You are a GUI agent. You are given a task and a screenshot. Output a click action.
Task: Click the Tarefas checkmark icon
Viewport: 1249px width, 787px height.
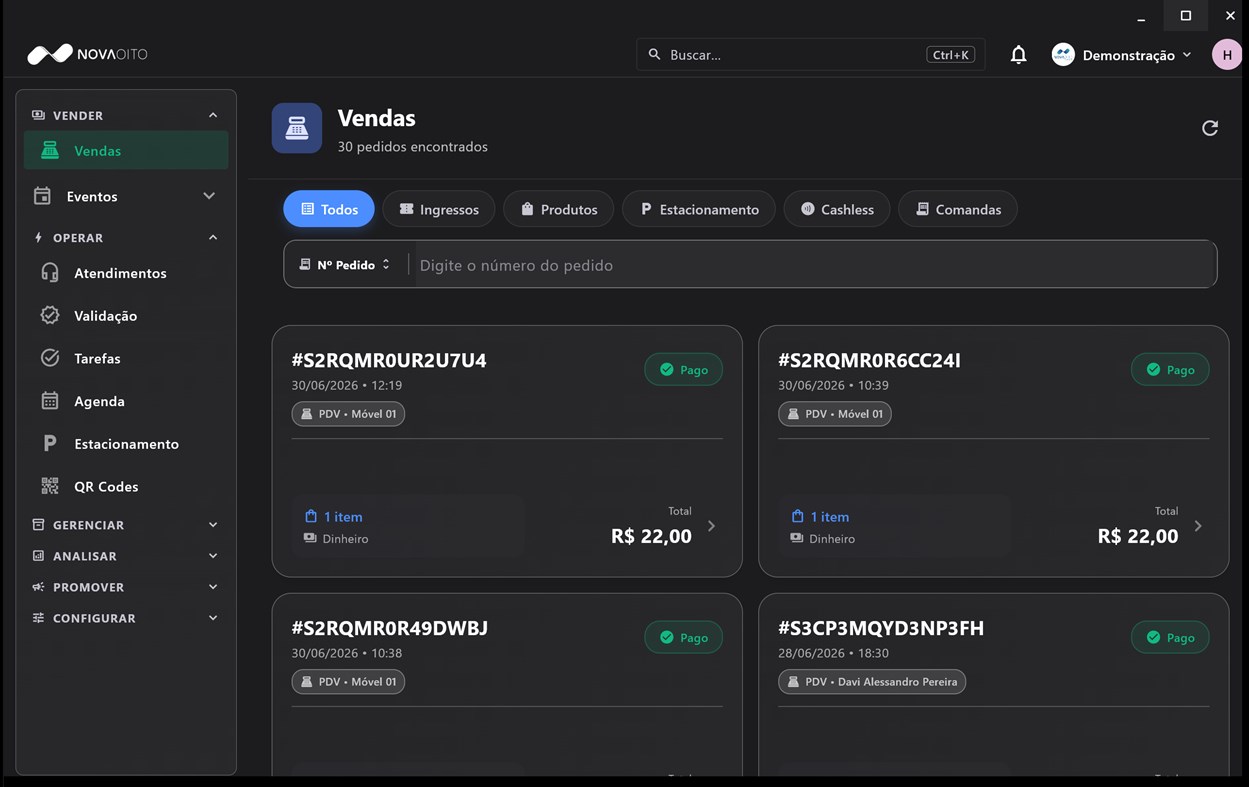coord(50,358)
